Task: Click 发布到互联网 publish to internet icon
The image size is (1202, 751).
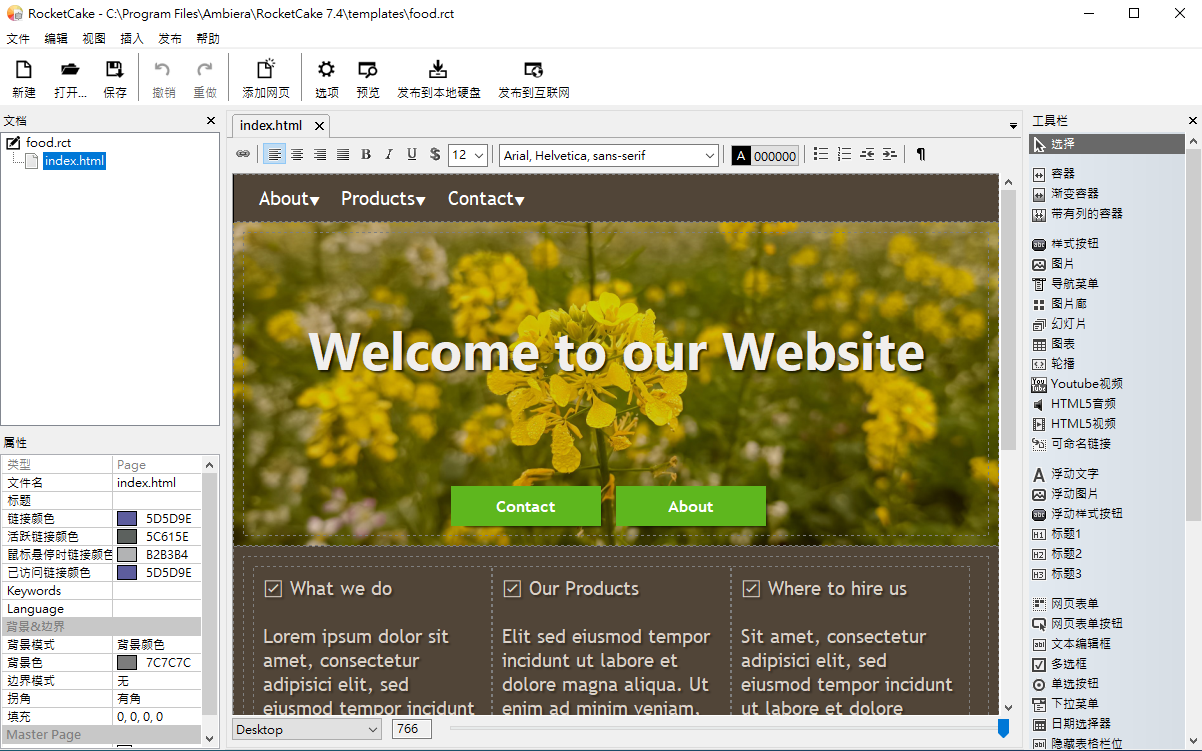Action: [x=534, y=70]
